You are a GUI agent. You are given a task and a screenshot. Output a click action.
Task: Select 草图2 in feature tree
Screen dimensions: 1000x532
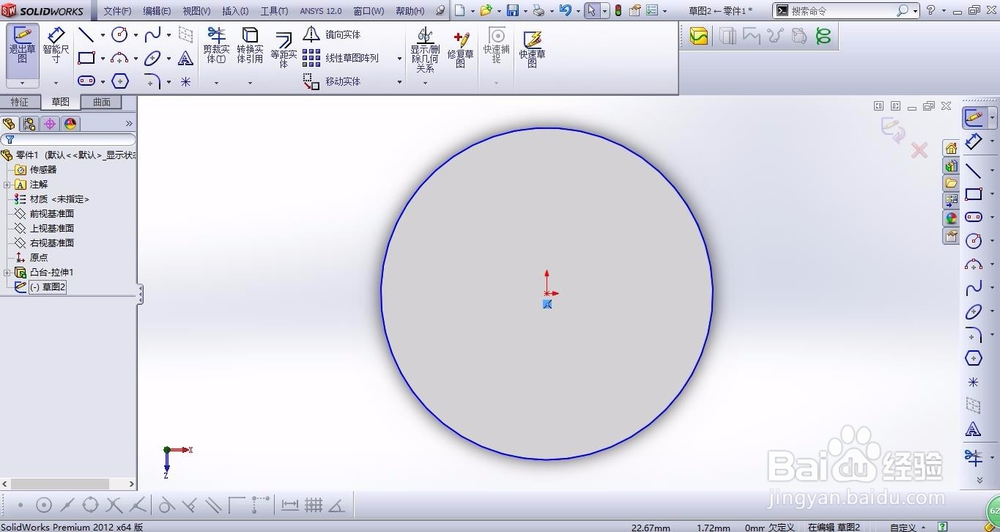click(48, 287)
